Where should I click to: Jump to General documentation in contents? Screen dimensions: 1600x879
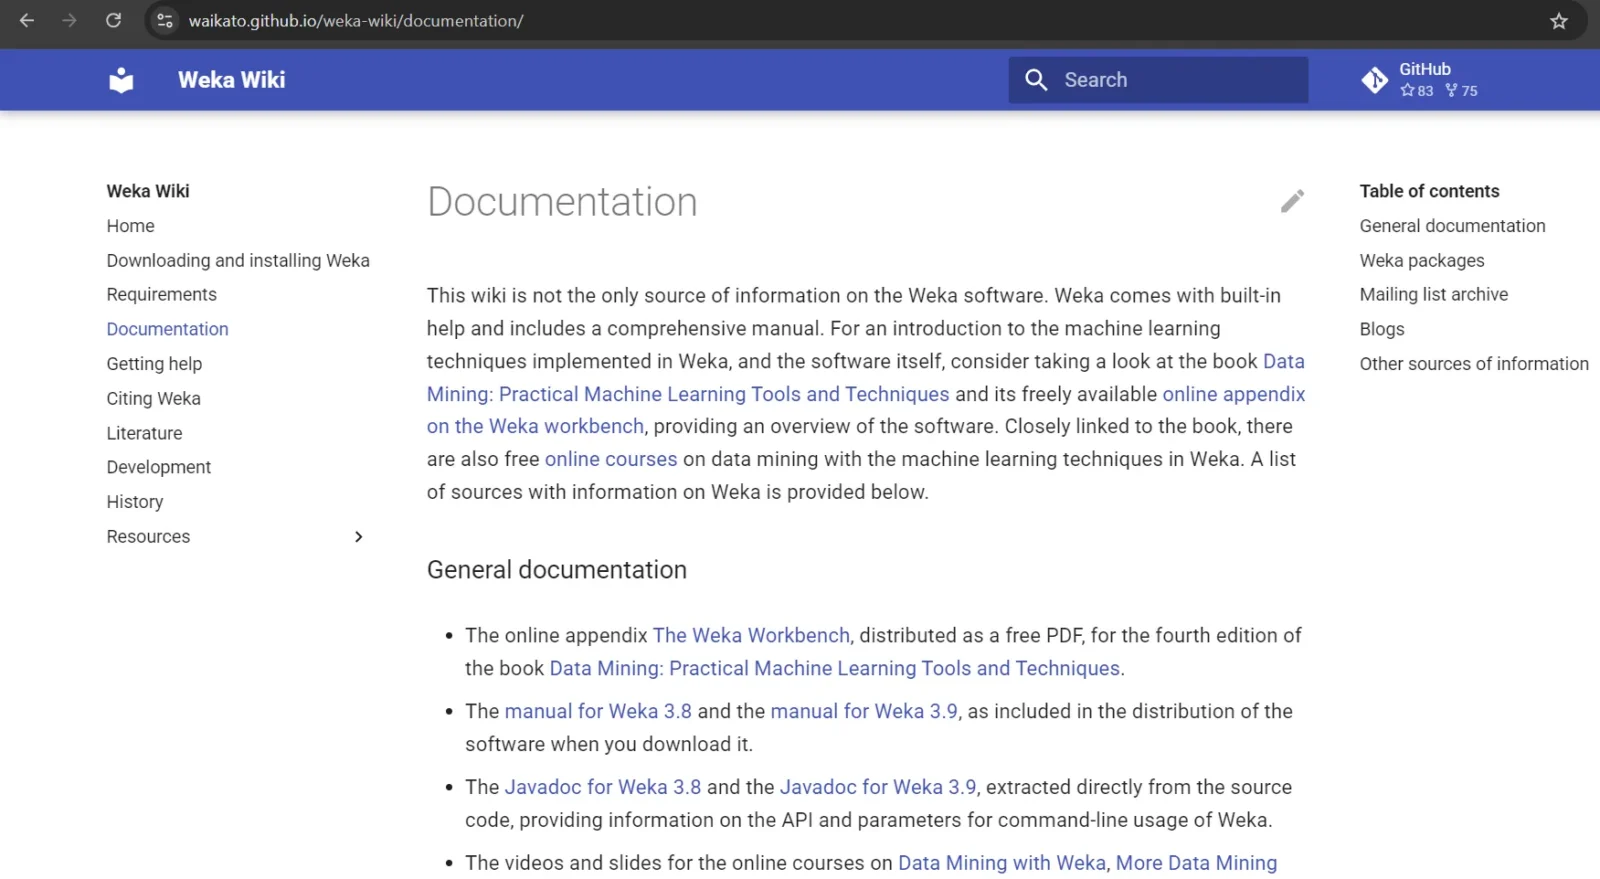[x=1452, y=226]
